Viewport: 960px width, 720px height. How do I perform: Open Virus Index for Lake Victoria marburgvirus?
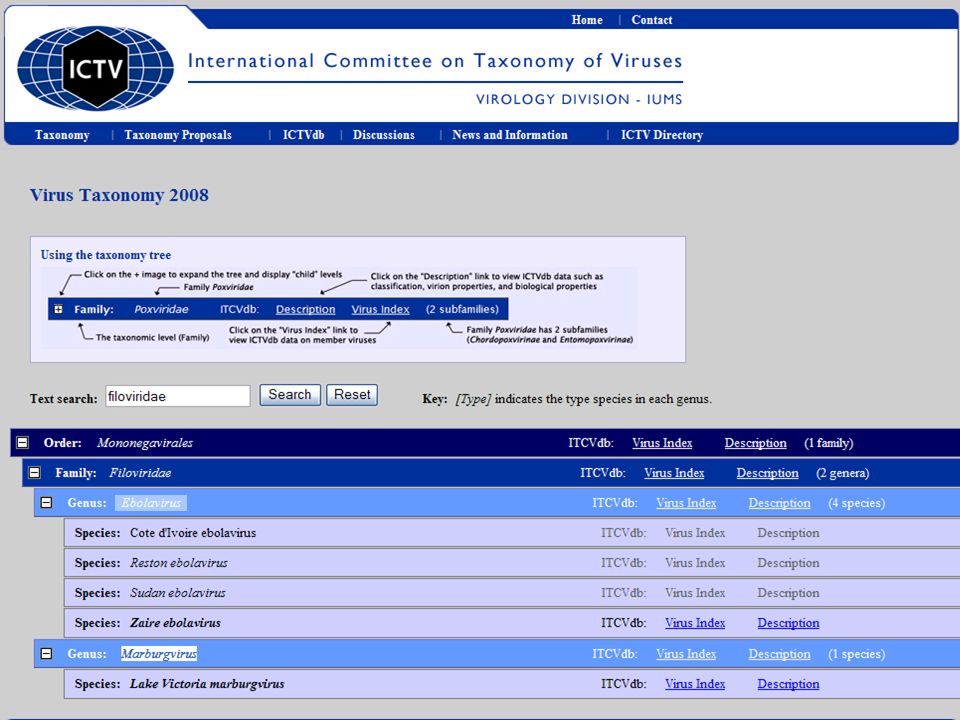pos(695,684)
